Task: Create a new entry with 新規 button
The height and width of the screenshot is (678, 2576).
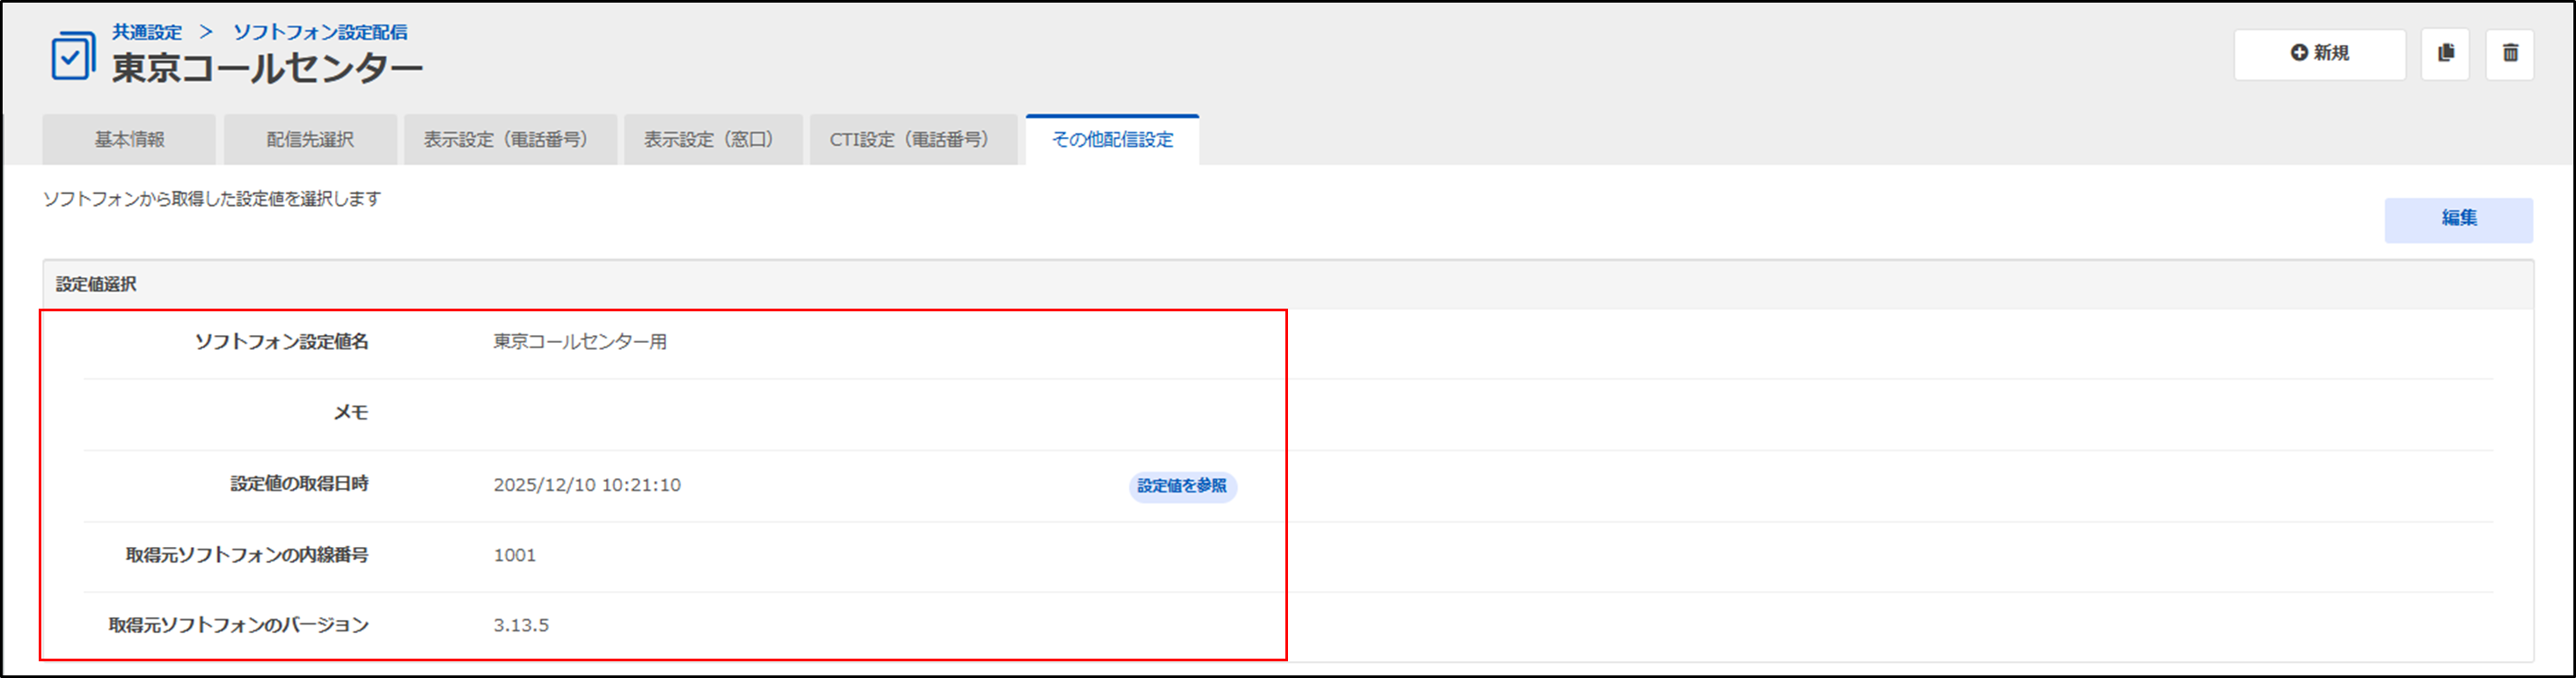Action: click(2319, 53)
